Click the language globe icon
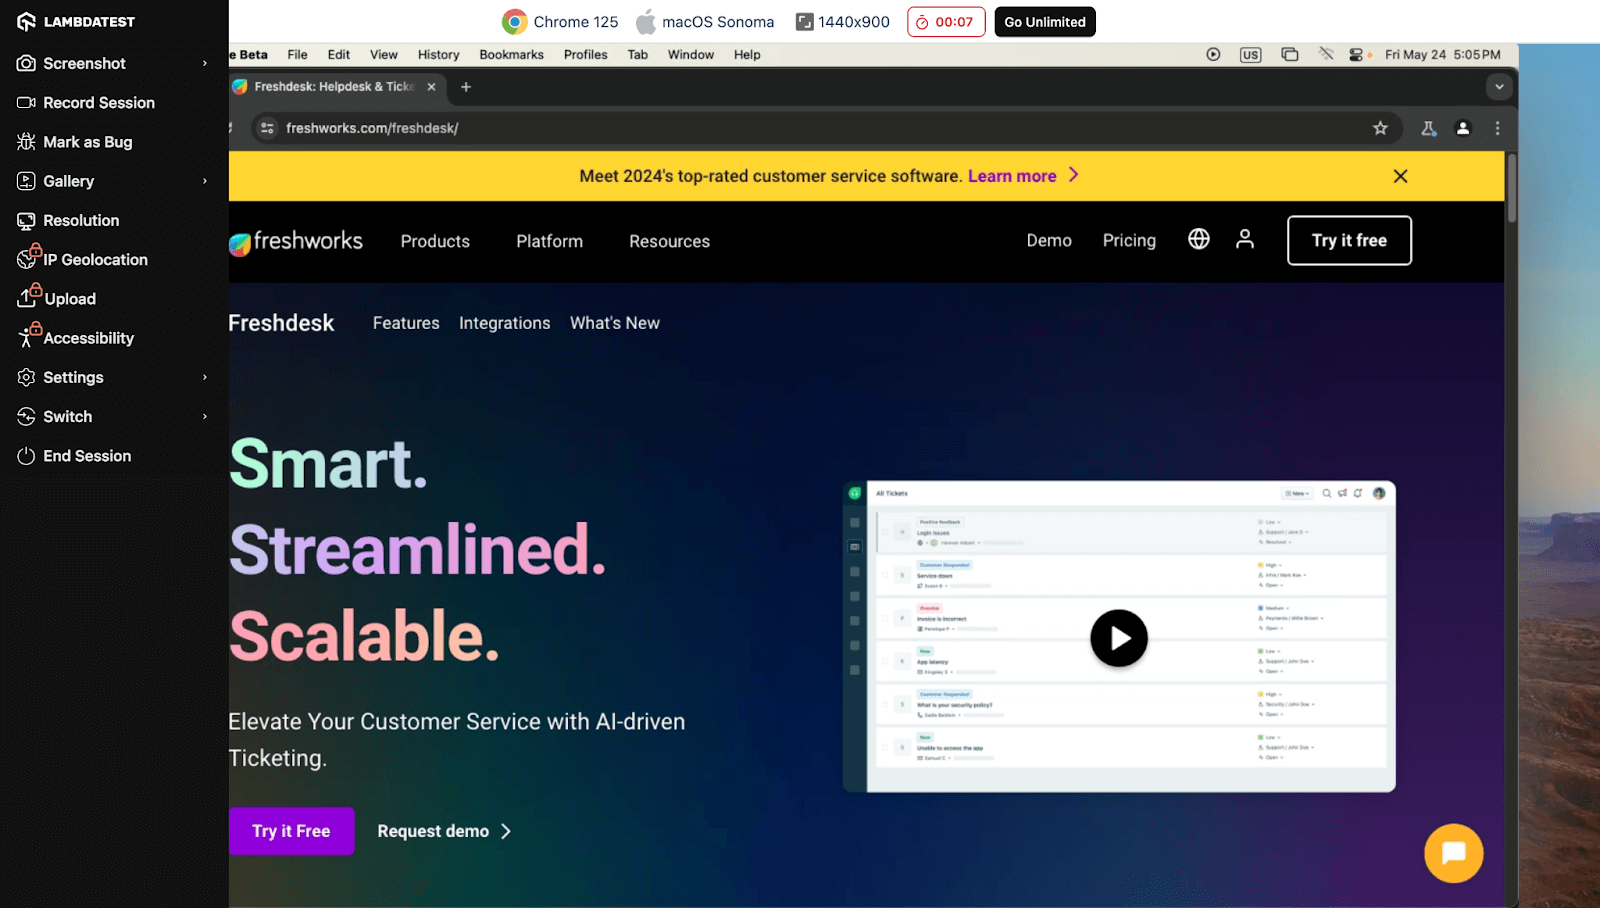 [1199, 239]
